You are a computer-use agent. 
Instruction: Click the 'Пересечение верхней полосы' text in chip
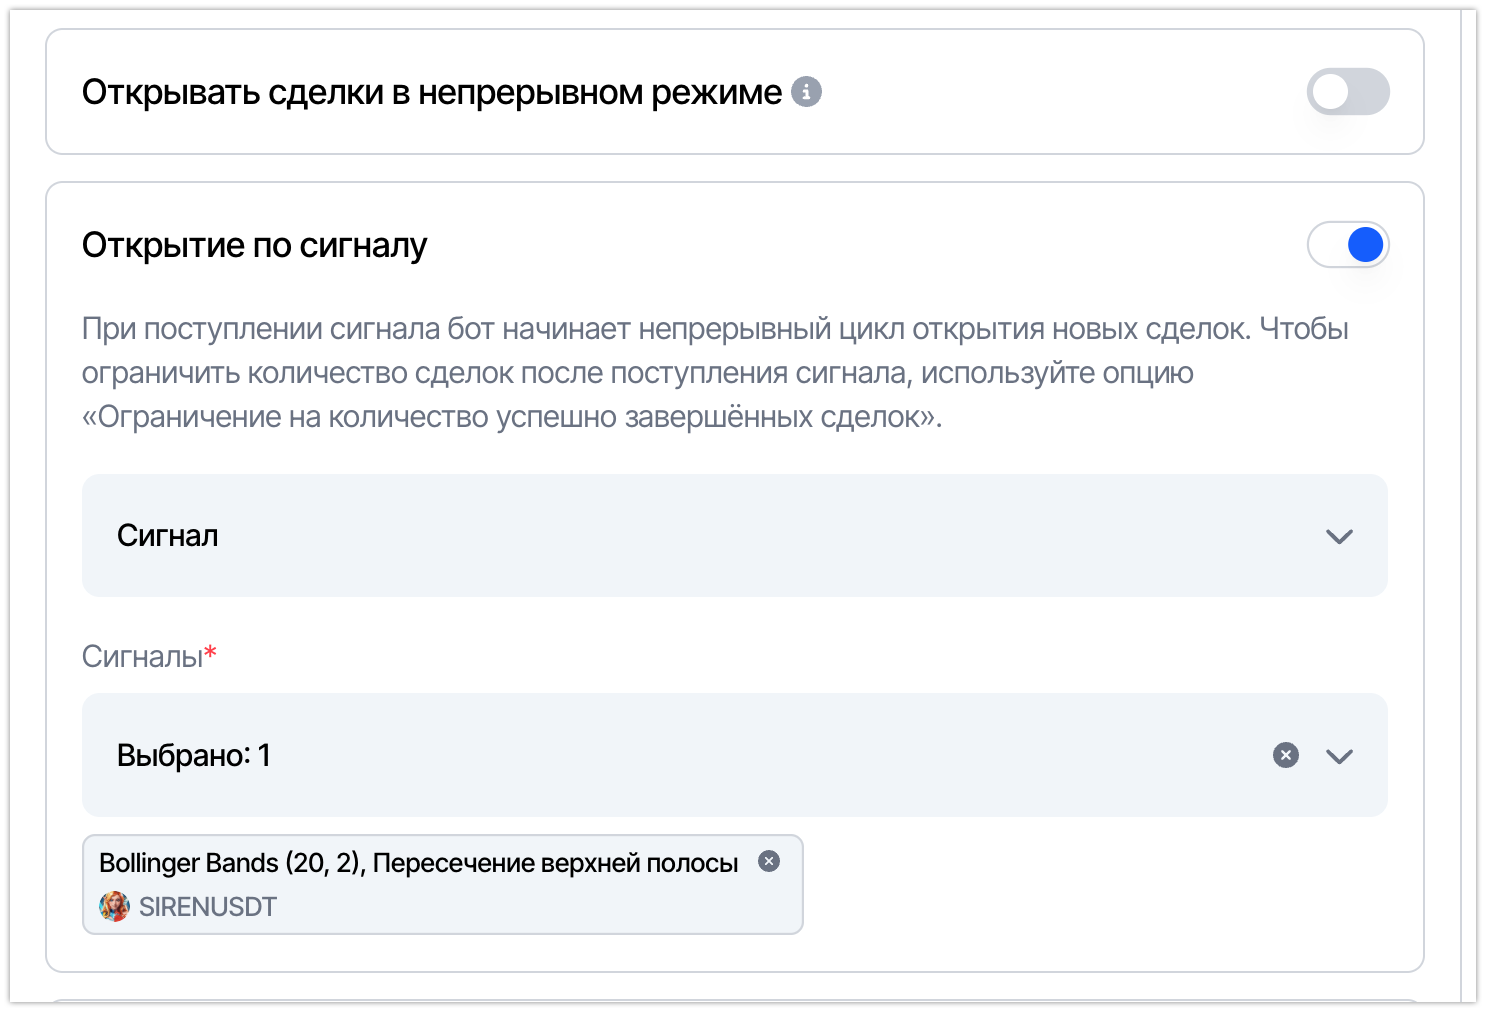[x=556, y=863]
